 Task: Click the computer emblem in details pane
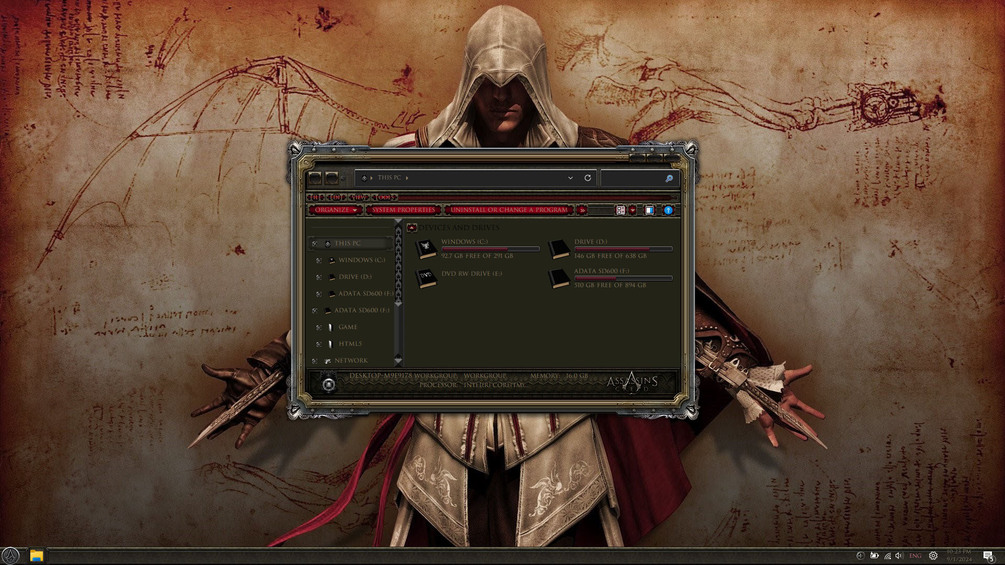point(328,384)
